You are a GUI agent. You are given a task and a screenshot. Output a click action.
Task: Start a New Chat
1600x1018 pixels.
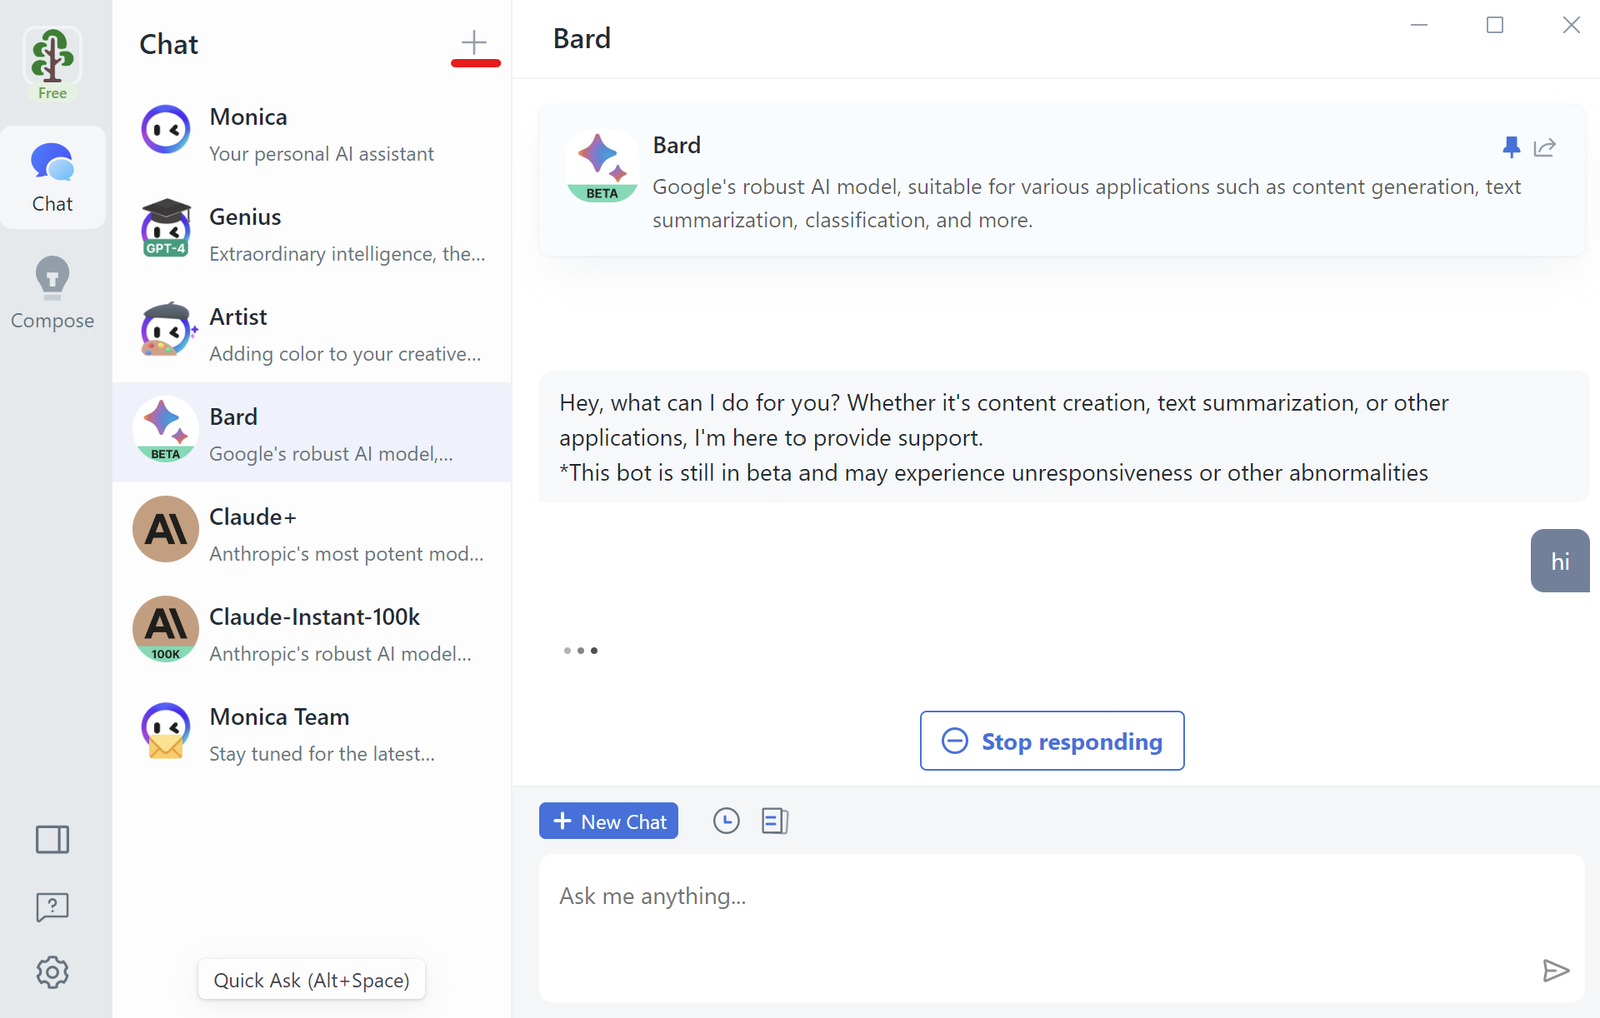(x=608, y=821)
